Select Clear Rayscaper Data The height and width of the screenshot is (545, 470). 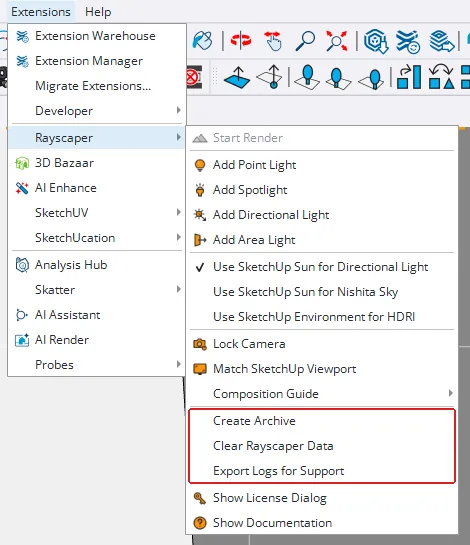tap(322, 446)
